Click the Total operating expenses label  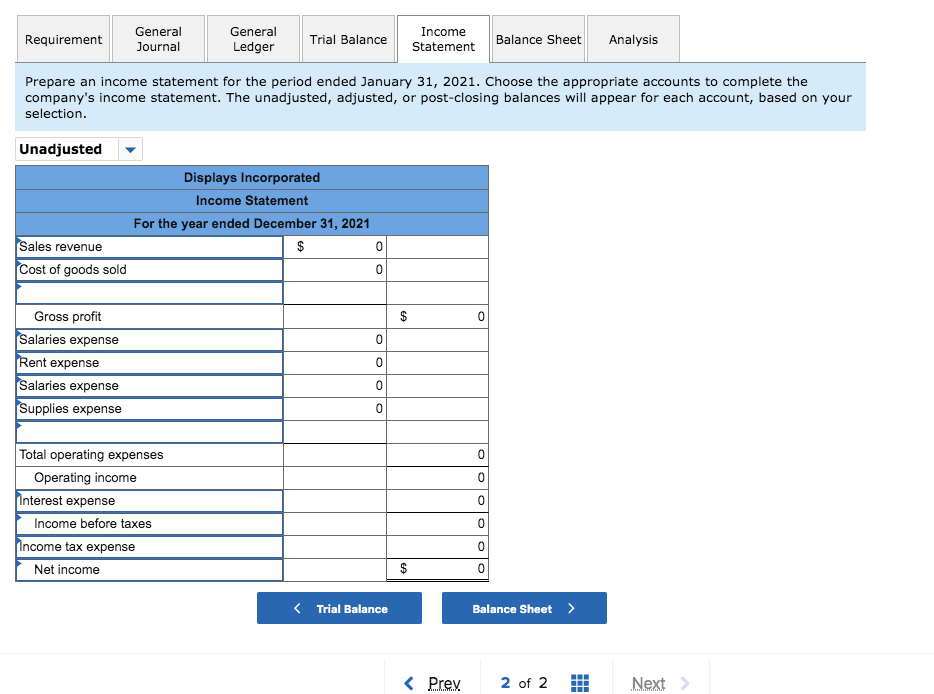91,455
